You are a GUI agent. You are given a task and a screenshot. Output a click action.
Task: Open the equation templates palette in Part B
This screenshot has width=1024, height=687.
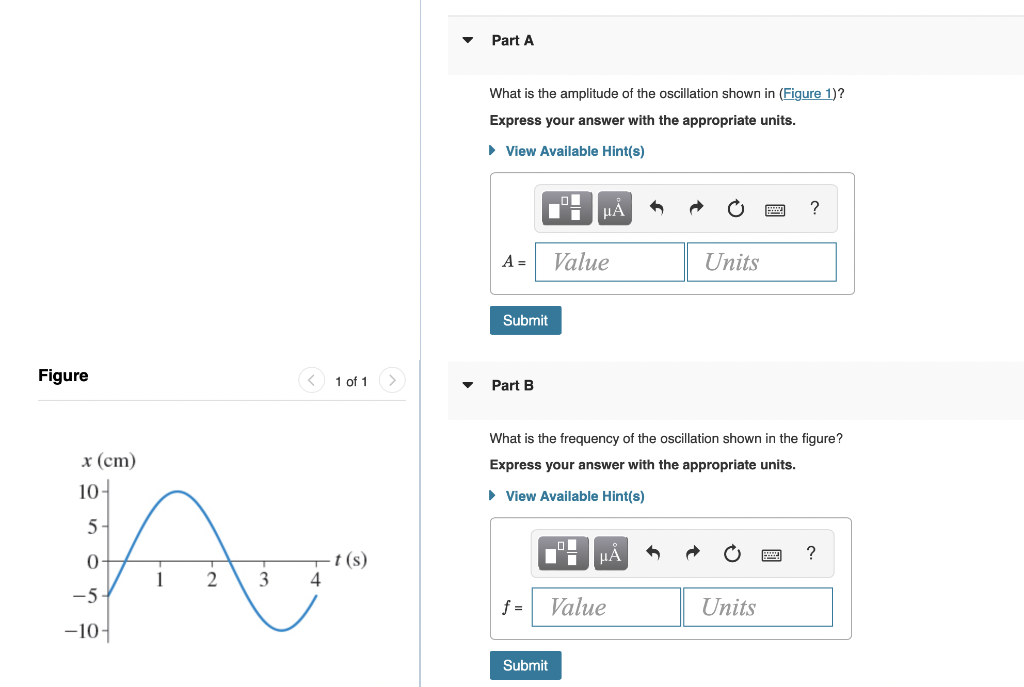click(x=562, y=553)
